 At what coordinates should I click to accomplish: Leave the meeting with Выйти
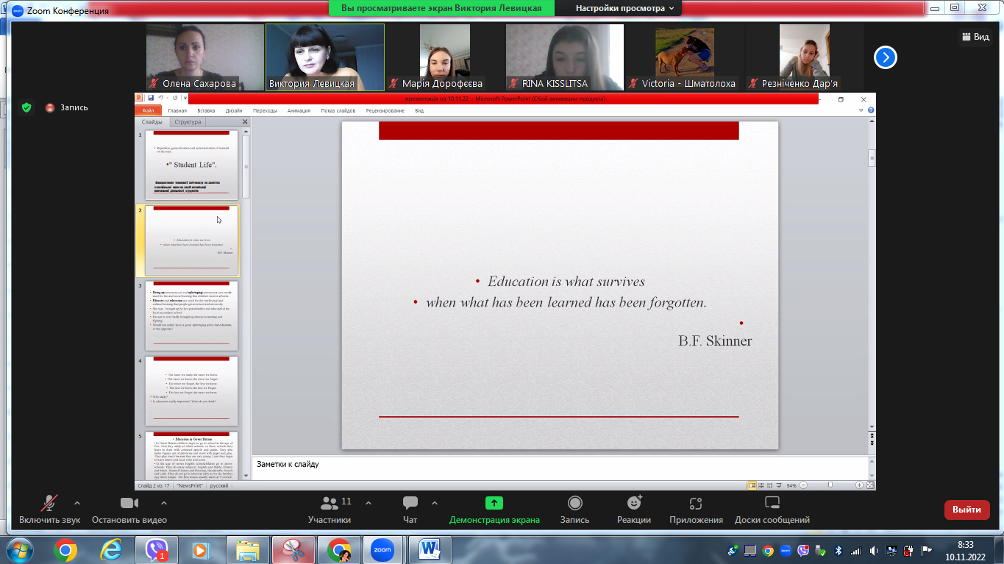pos(966,510)
